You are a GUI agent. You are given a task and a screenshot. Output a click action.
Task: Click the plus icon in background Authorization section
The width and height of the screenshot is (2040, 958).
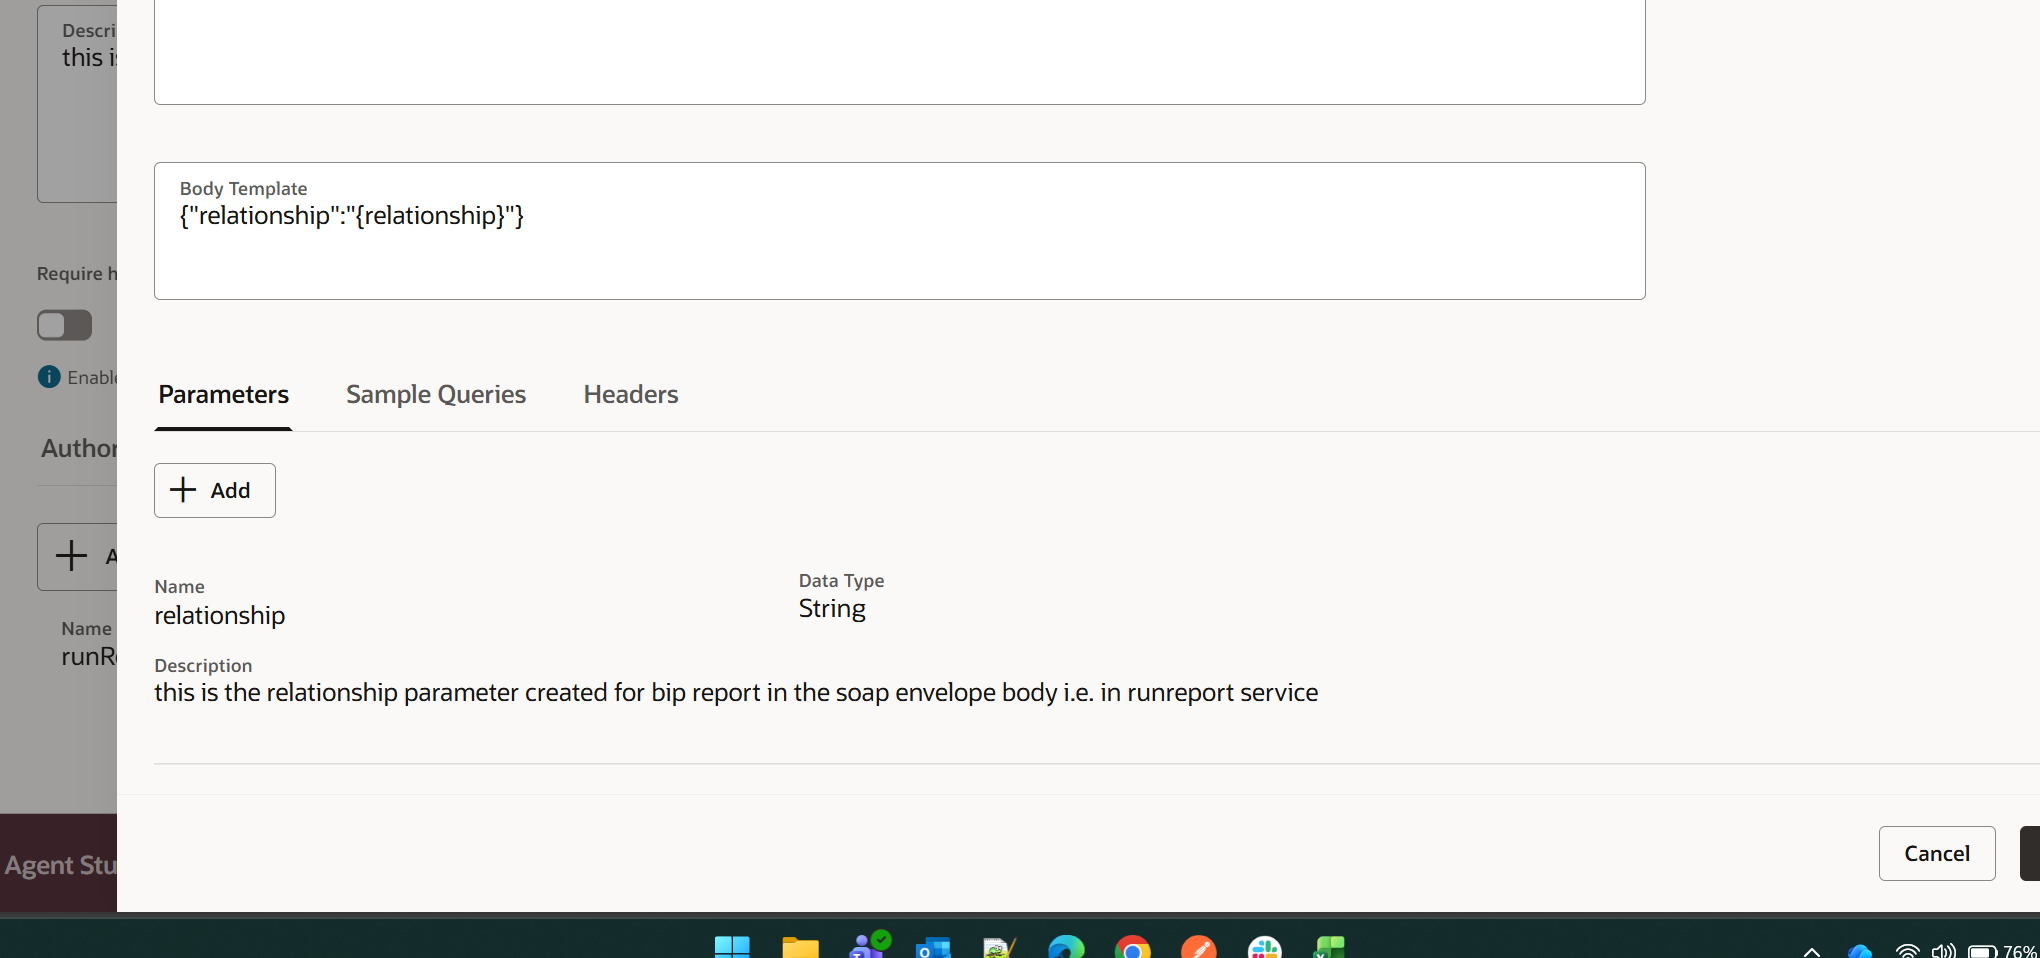pos(71,555)
